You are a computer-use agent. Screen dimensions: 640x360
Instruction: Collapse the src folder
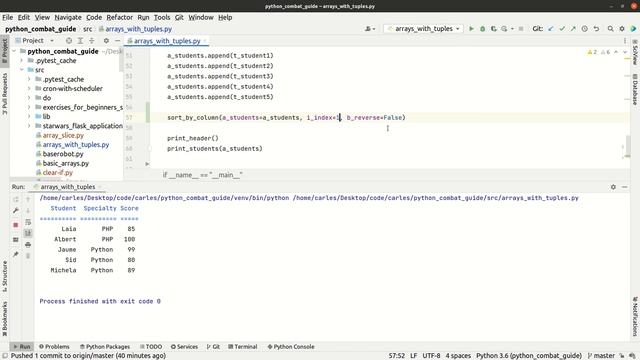pos(22,70)
